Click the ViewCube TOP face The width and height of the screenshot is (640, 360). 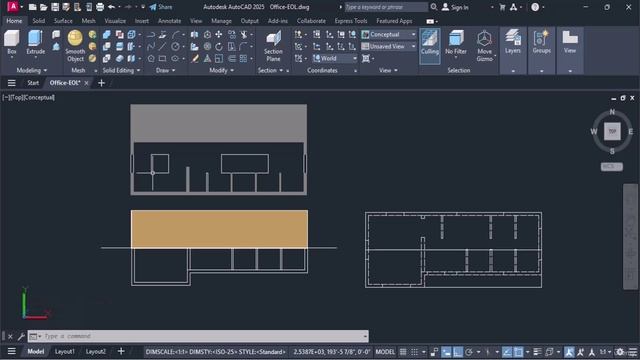[x=612, y=131]
